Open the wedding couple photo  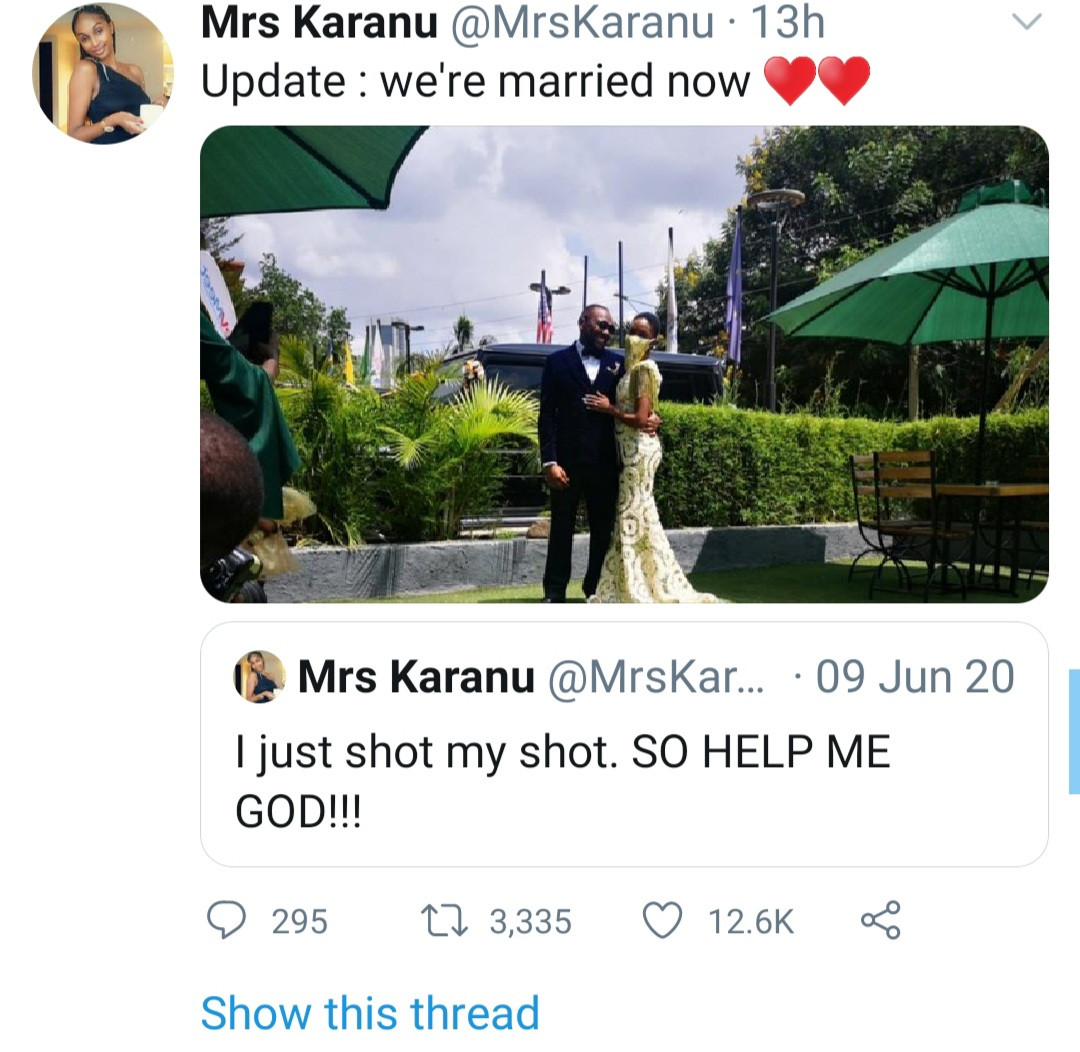624,364
